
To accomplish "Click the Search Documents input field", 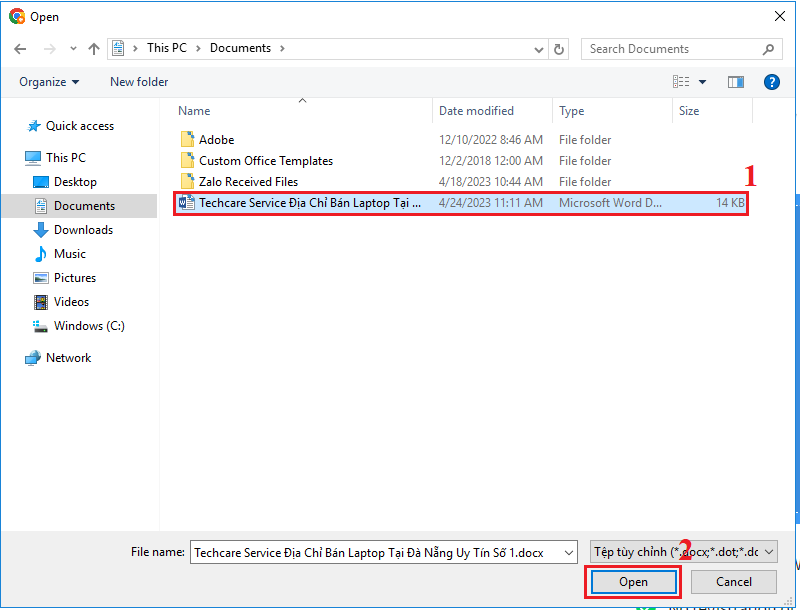I will pyautogui.click(x=670, y=49).
